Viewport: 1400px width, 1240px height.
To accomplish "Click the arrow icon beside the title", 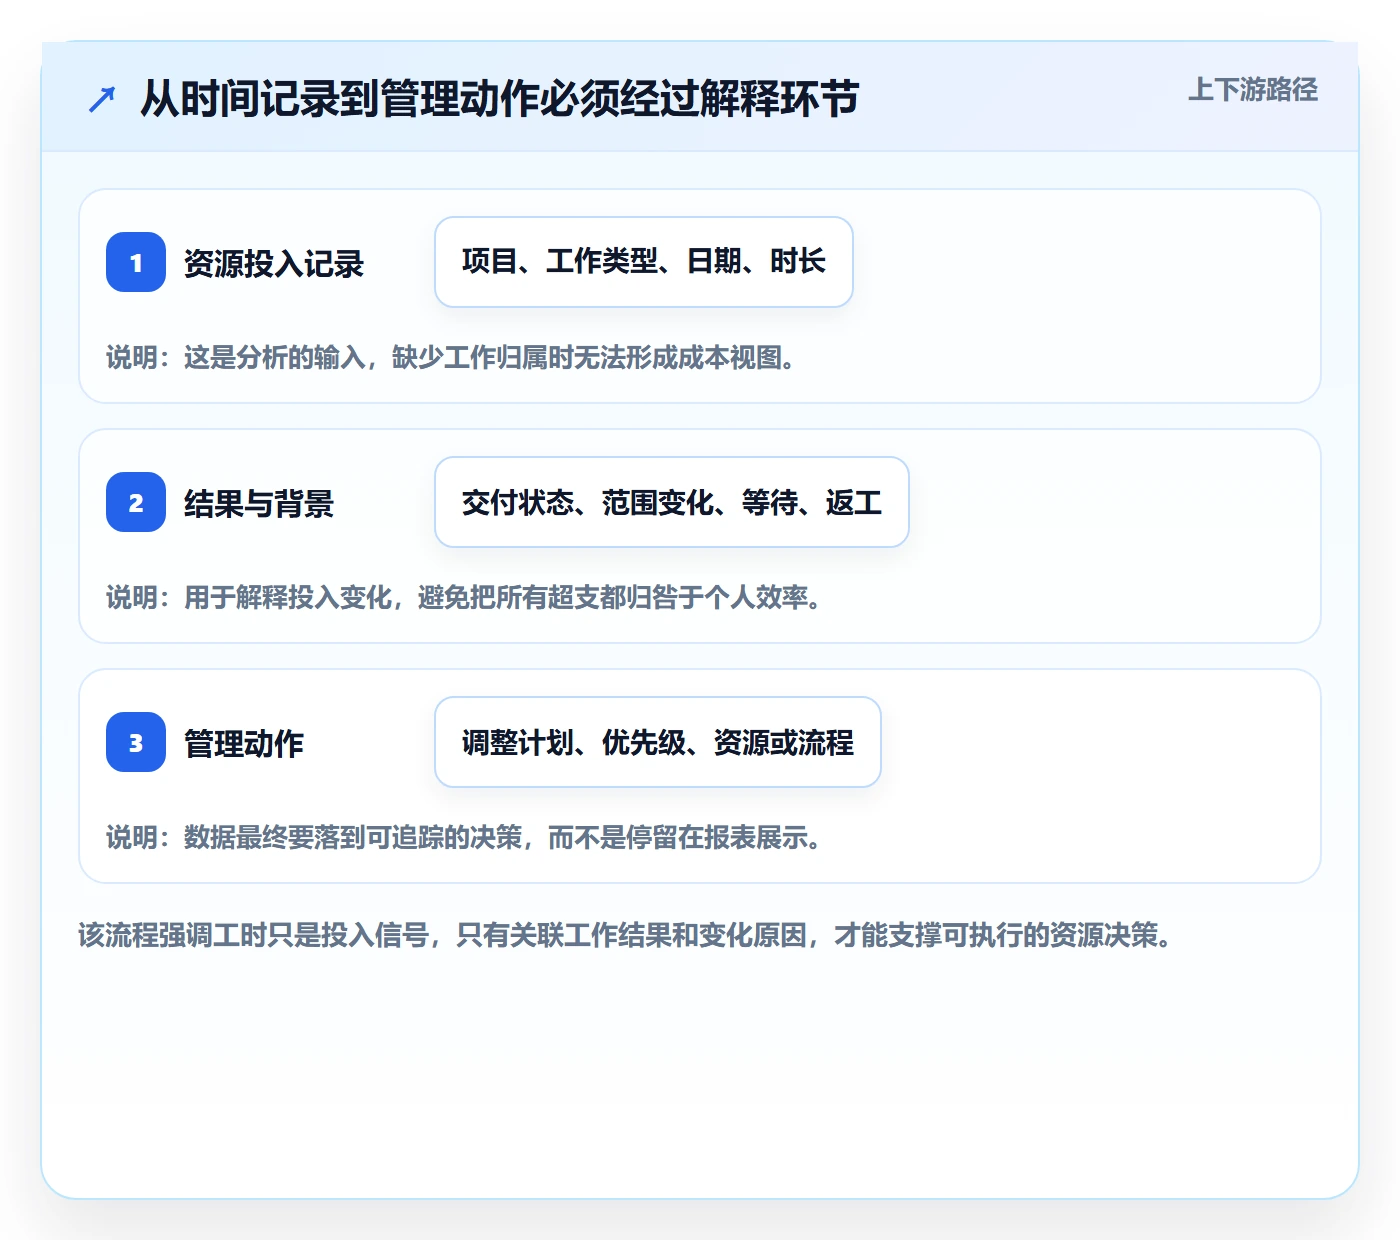I will (x=102, y=99).
